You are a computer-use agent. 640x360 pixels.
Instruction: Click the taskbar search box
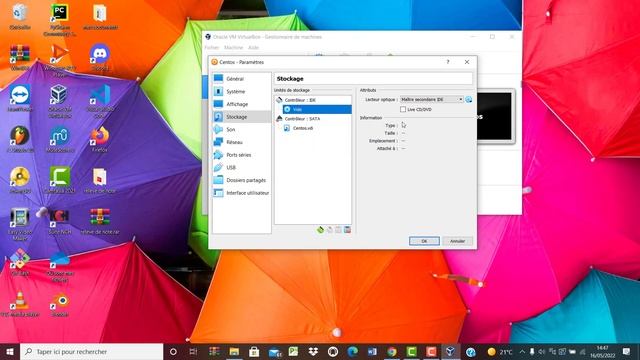91,352
